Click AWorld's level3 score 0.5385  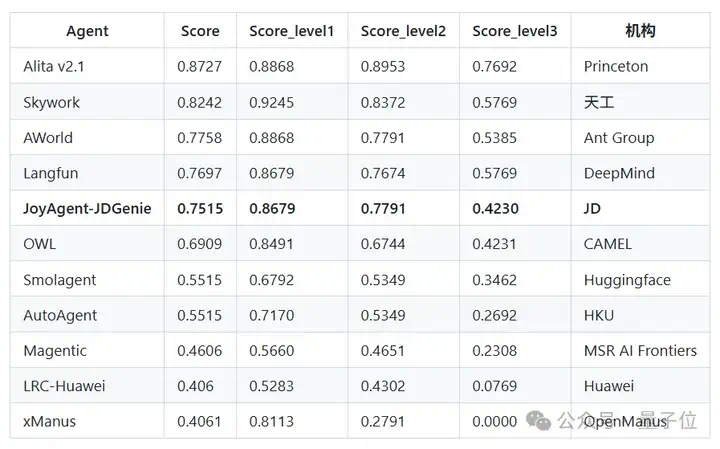coord(495,138)
